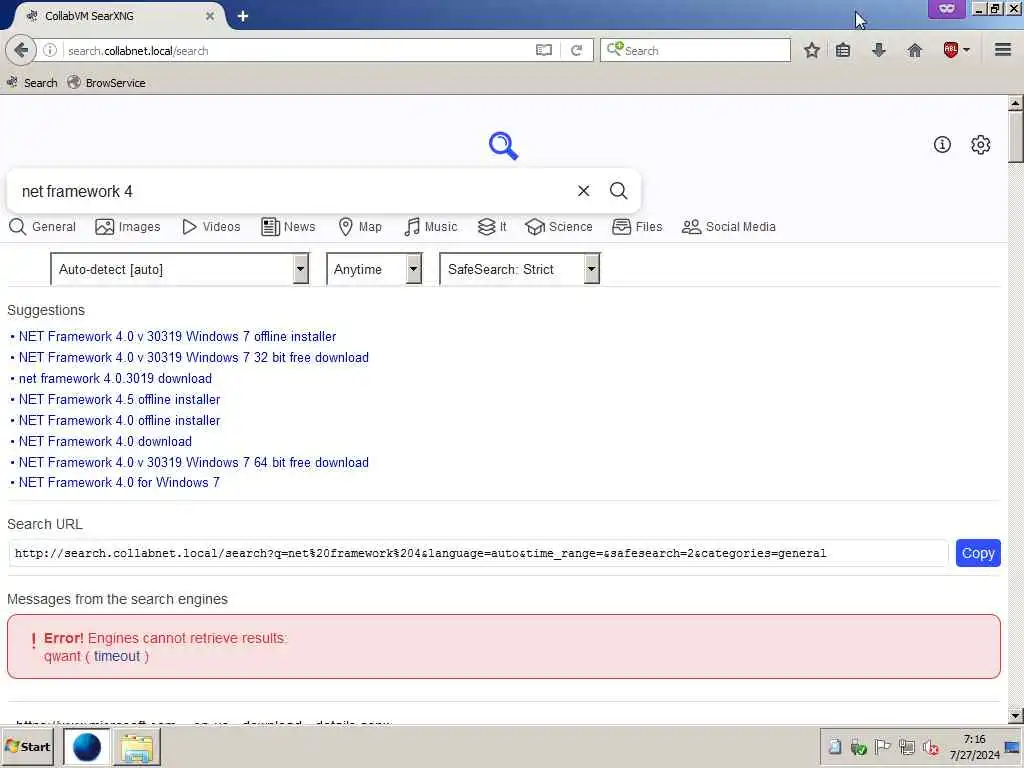Open the browser hamburger menu
Viewport: 1024px width, 768px height.
click(1003, 50)
